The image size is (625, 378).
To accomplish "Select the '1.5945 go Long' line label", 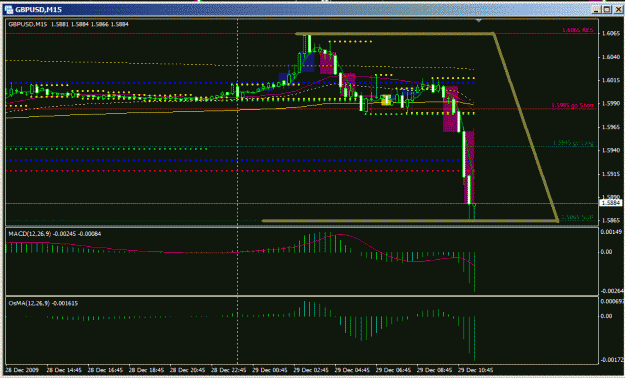I will [x=573, y=143].
